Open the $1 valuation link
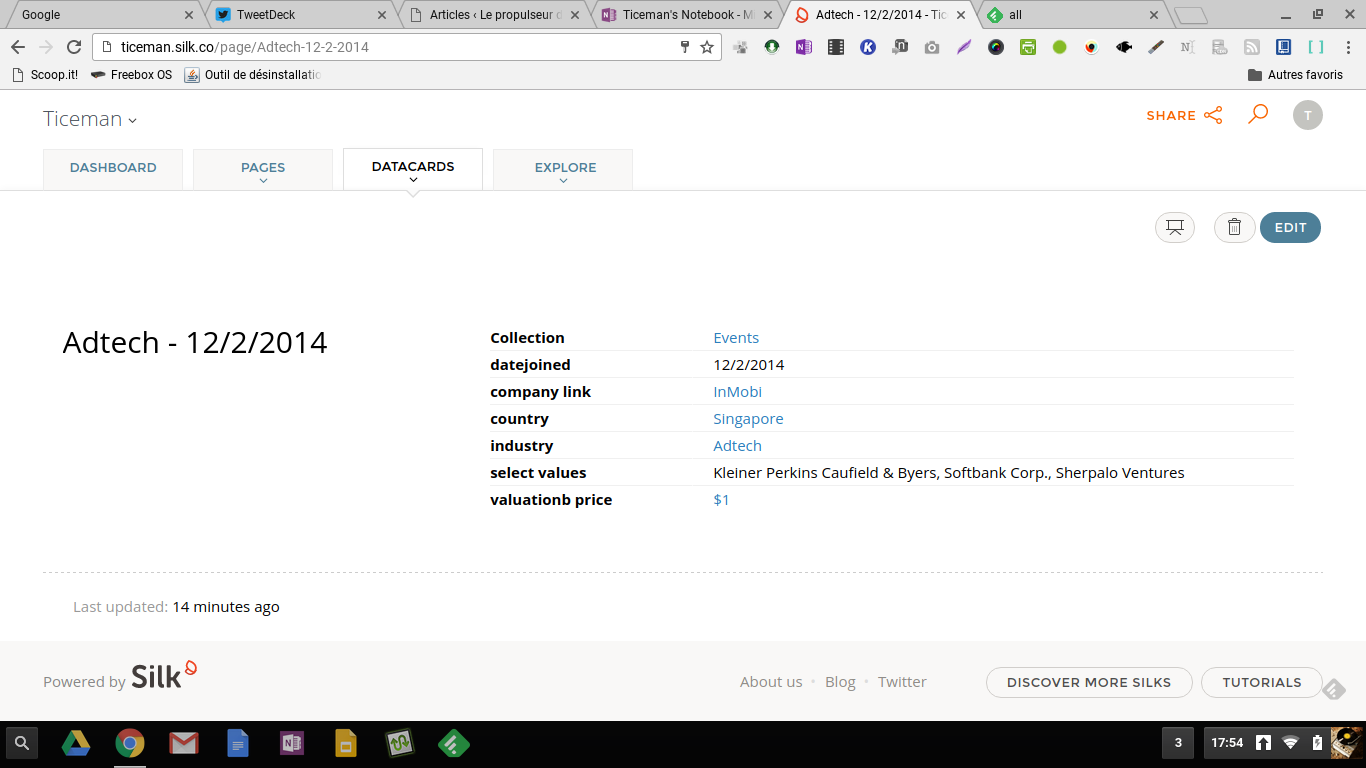This screenshot has height=768, width=1366. (x=721, y=500)
